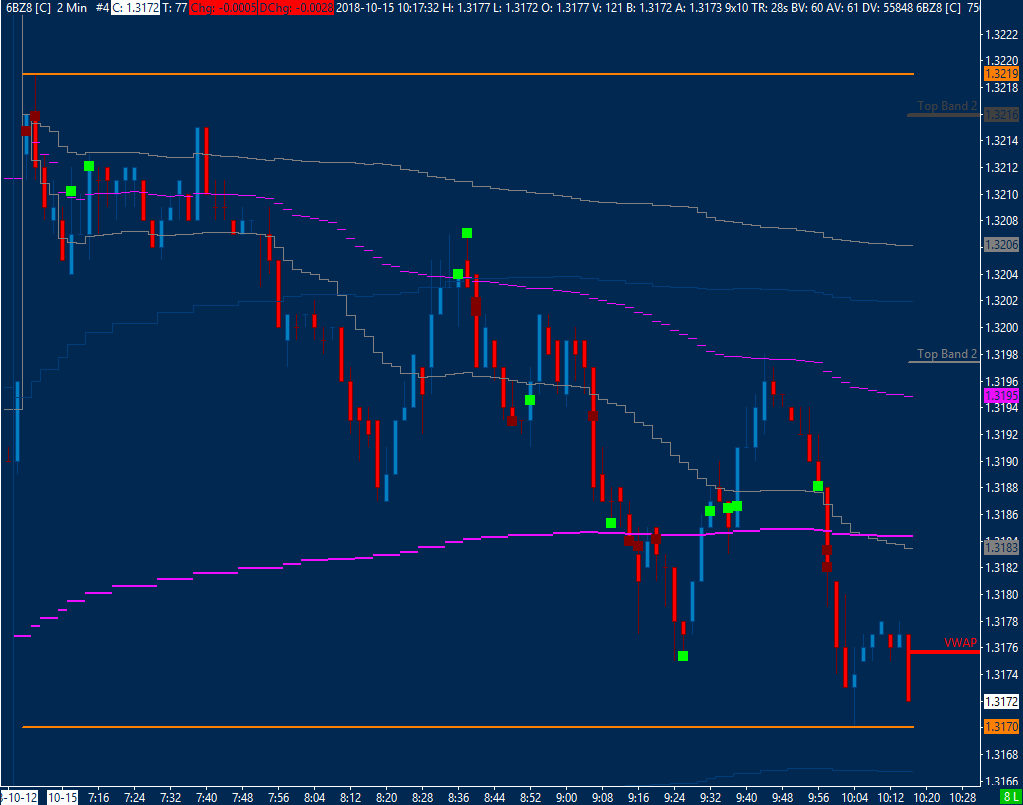The width and height of the screenshot is (1023, 805).
Task: Click the upper 'Top Band 2' label near 1.3216
Action: click(947, 106)
